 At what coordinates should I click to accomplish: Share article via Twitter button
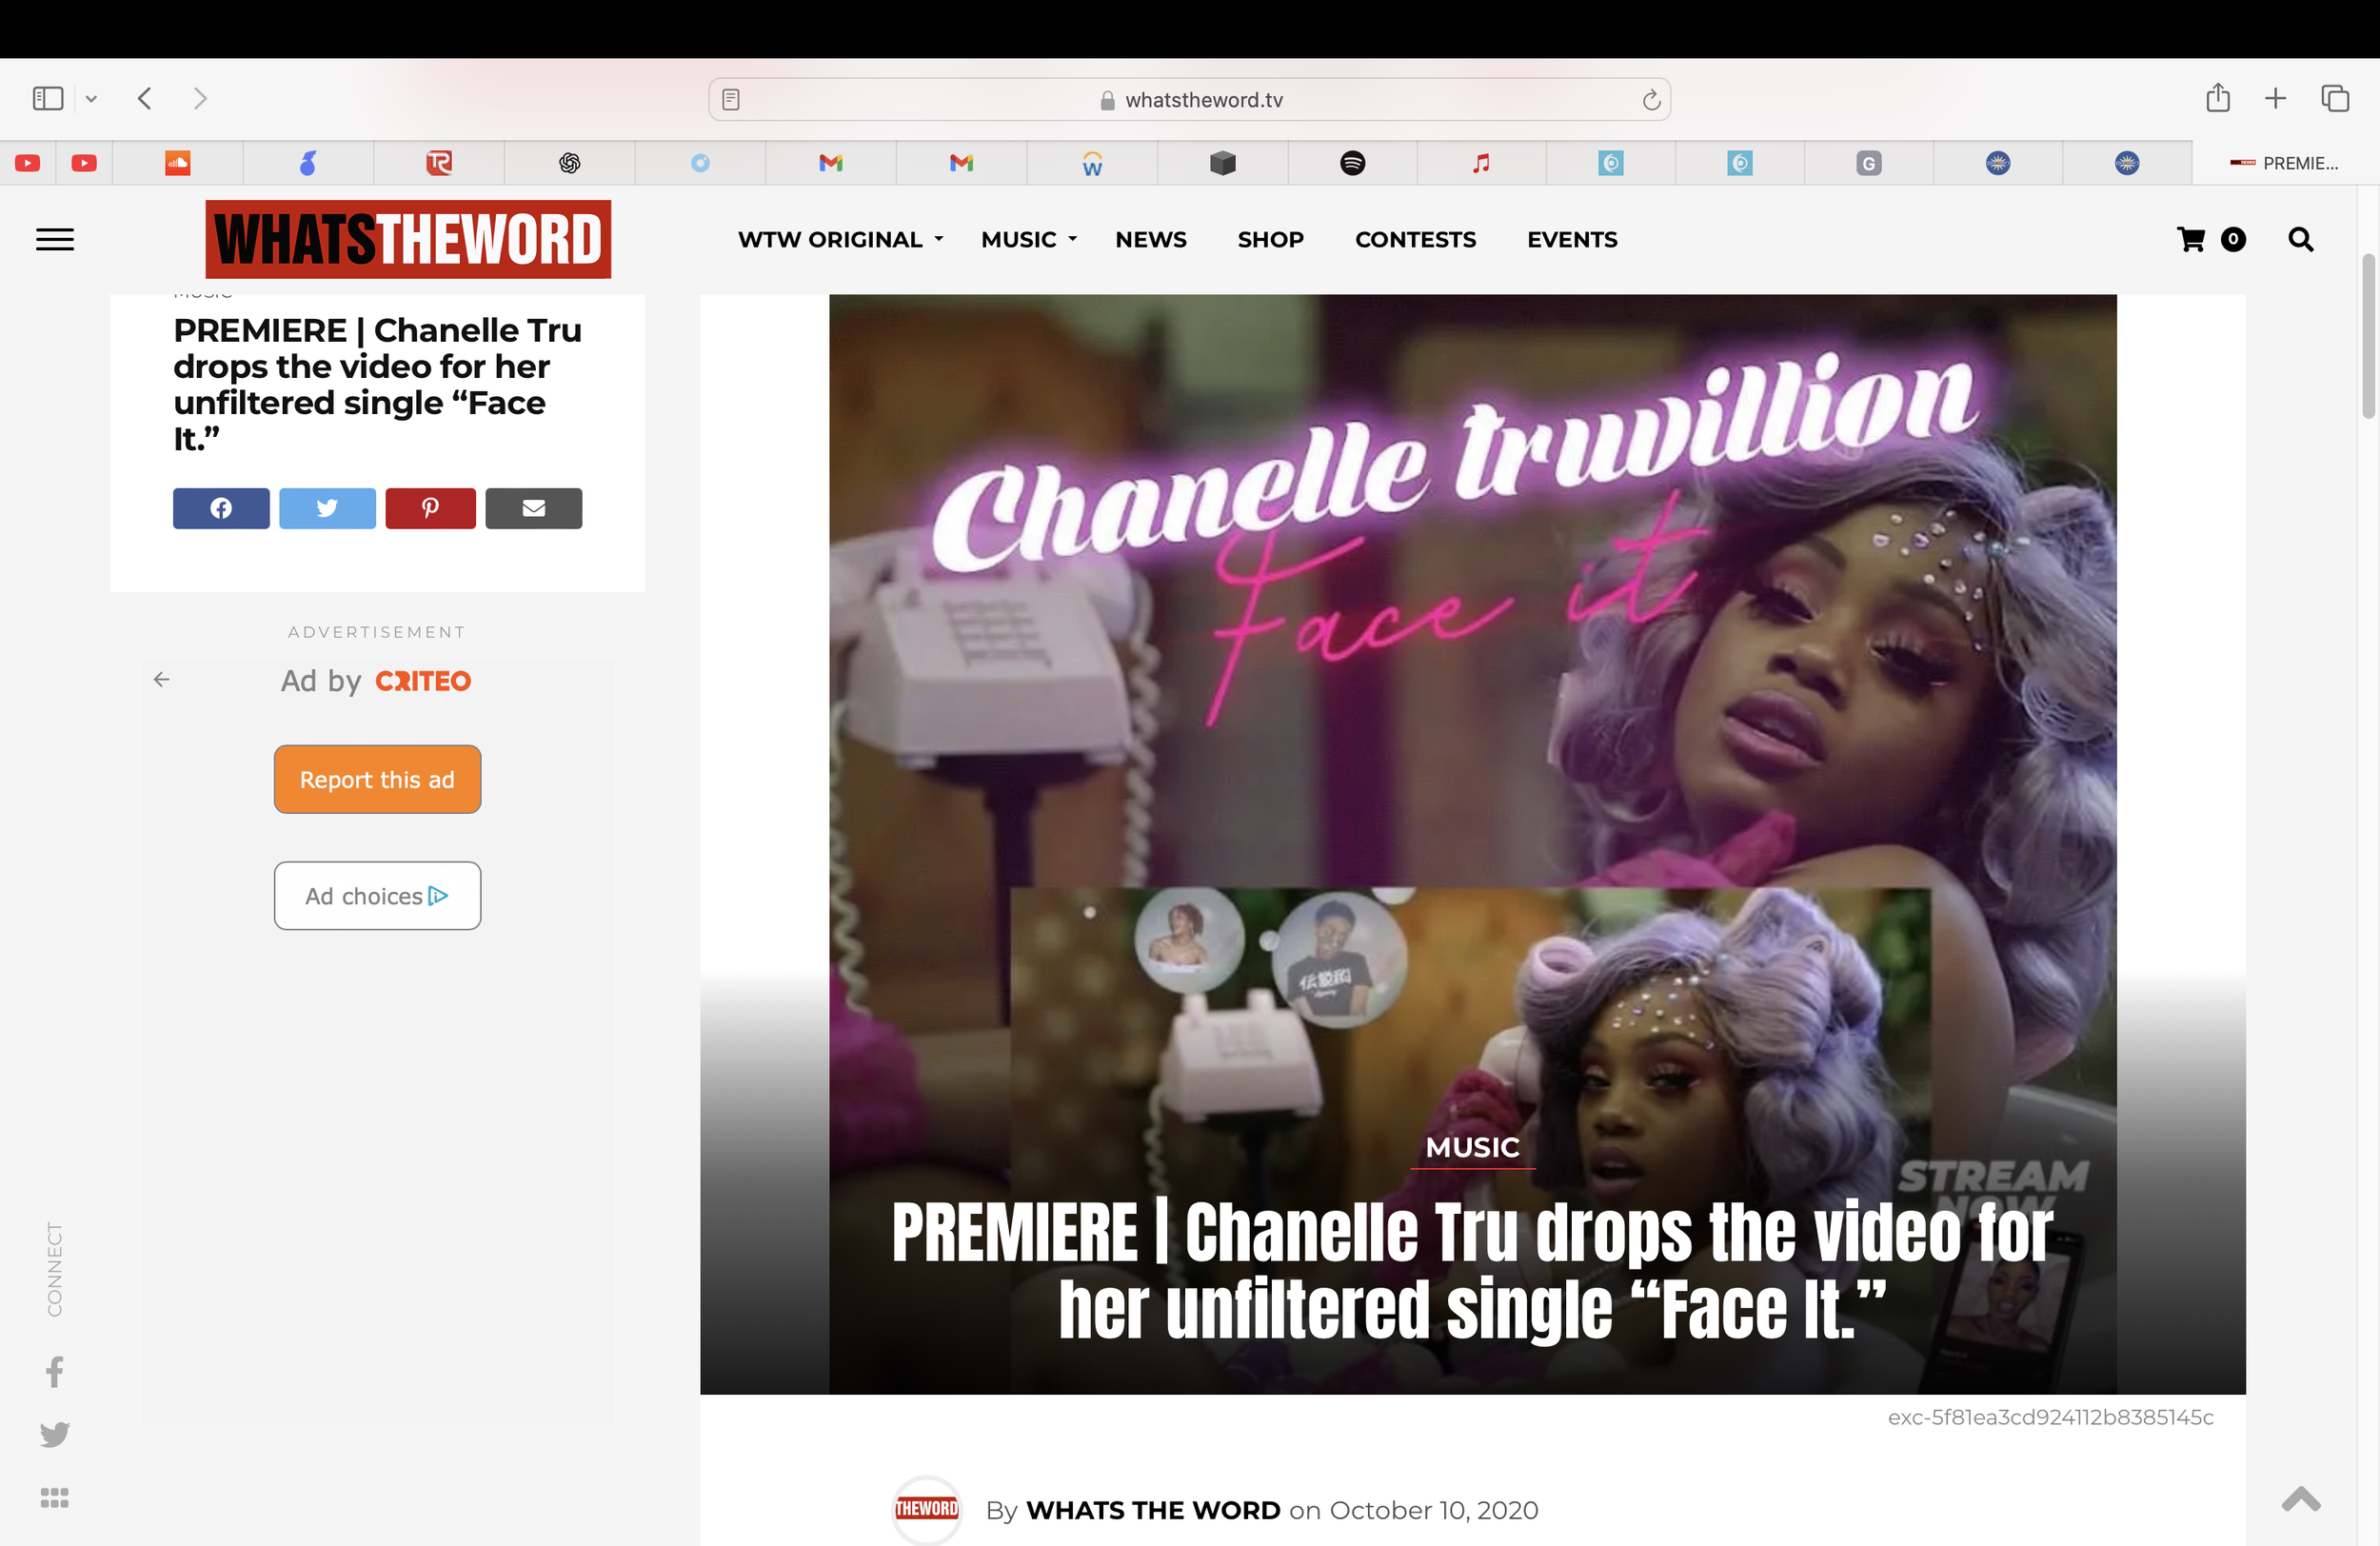327,508
